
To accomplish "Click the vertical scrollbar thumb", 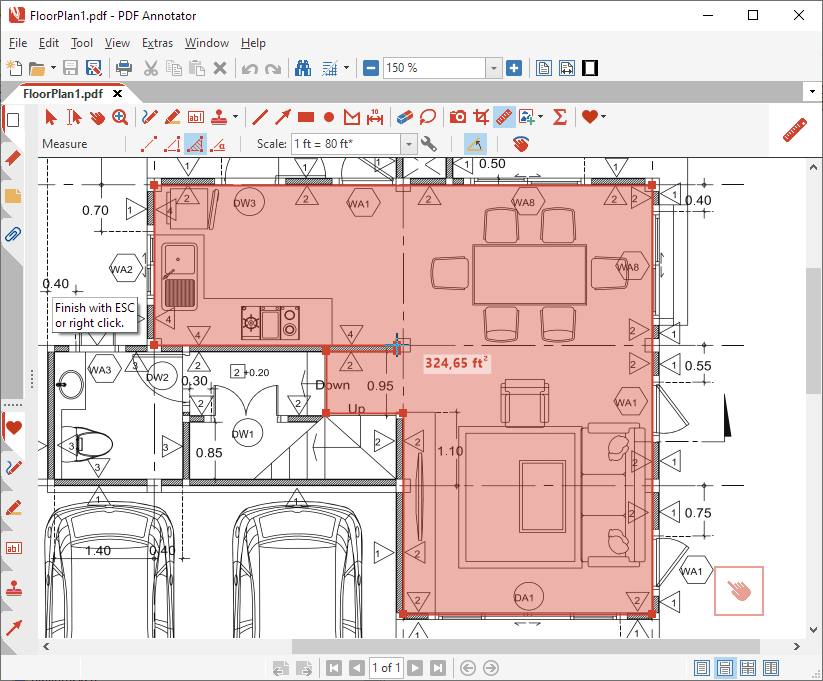I will (x=813, y=331).
